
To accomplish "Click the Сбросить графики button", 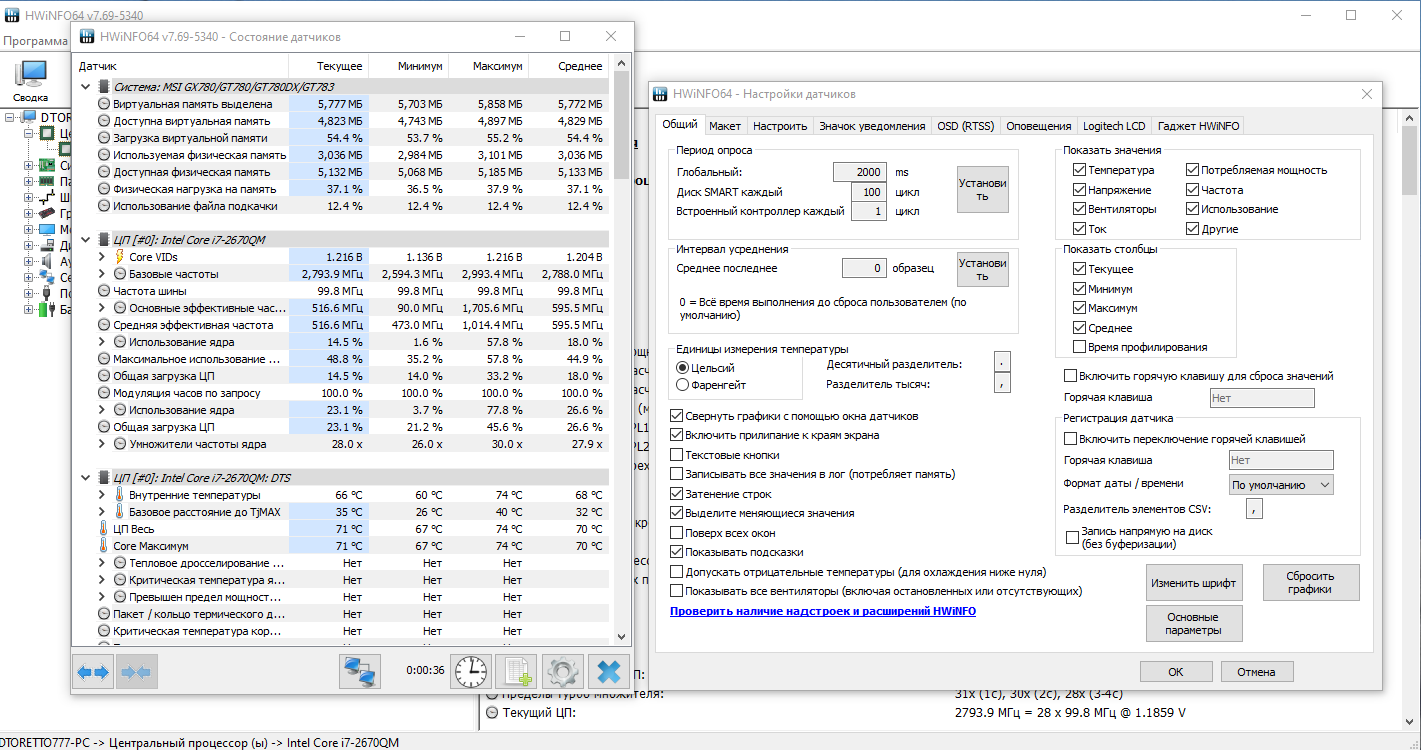I will pos(1310,582).
